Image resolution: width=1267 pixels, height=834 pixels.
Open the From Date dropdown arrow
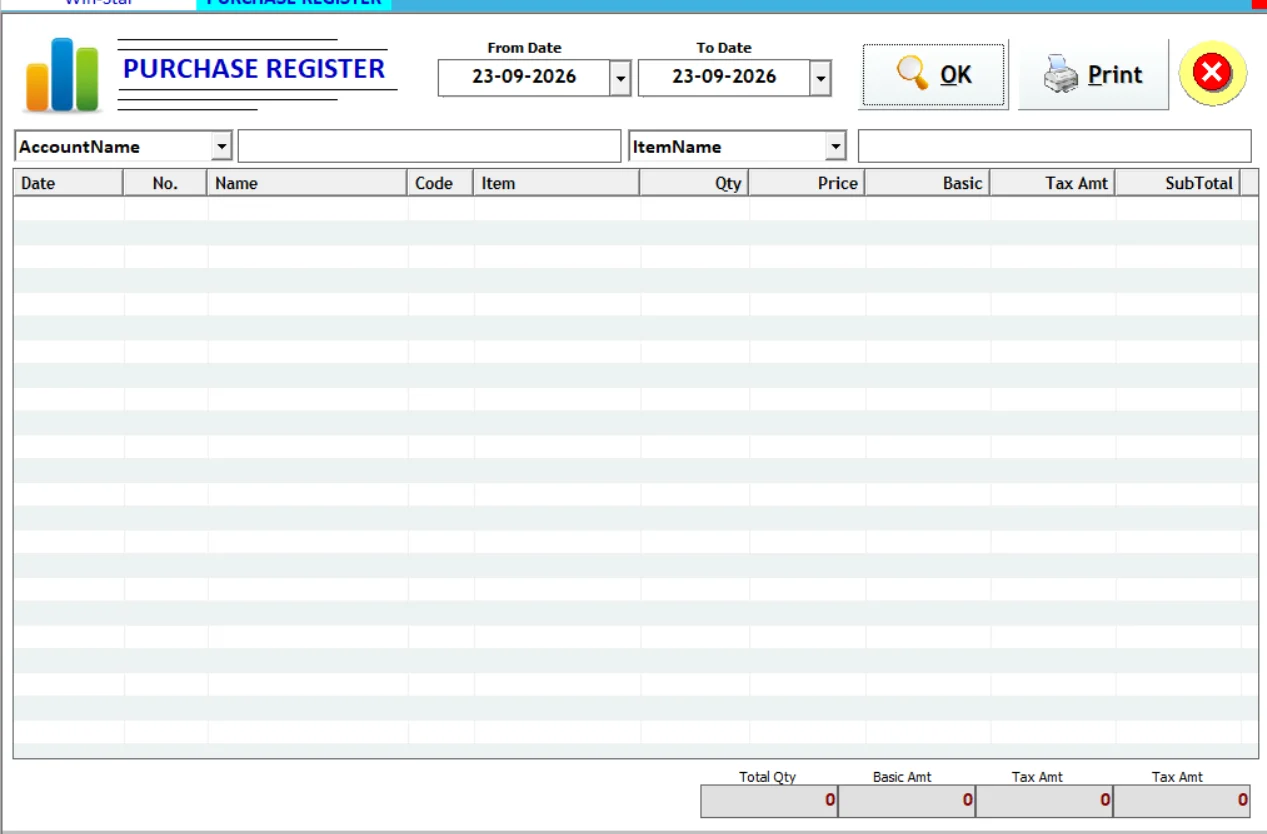[620, 78]
